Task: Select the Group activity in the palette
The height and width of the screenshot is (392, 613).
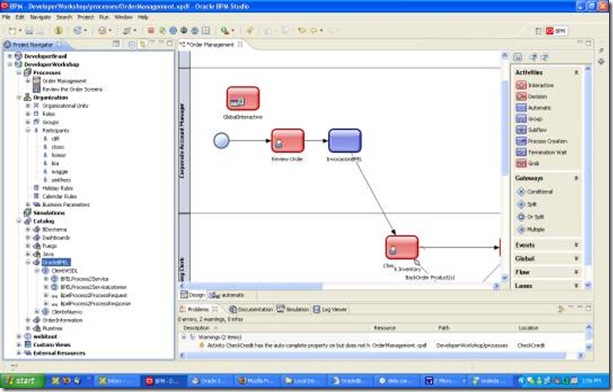Action: click(x=529, y=119)
